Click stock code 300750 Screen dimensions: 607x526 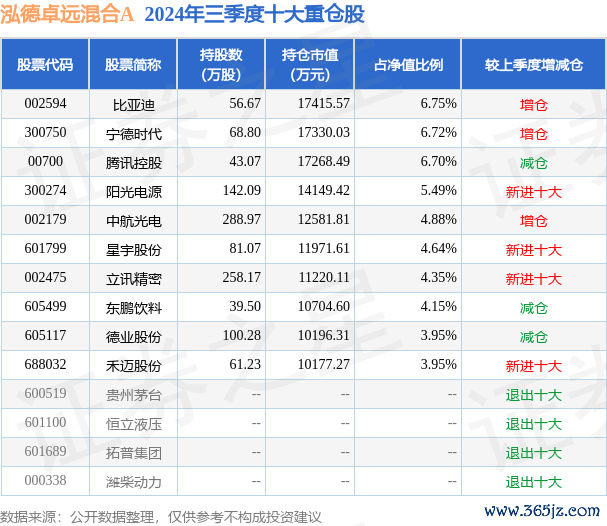(45, 133)
